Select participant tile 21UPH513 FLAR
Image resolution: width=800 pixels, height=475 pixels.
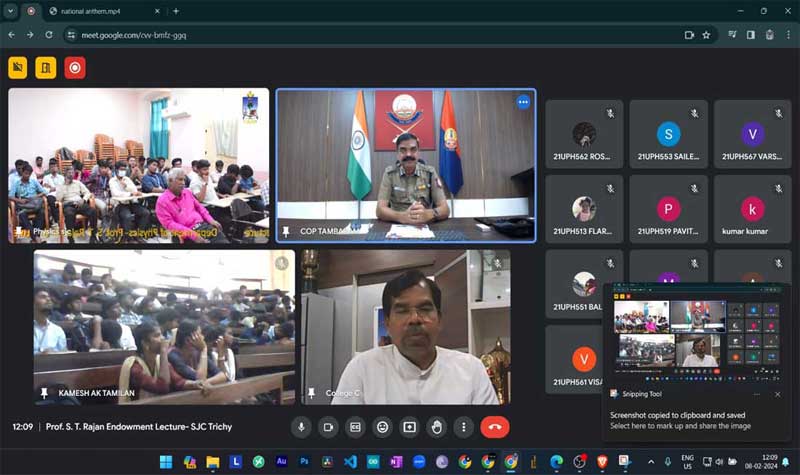pos(584,209)
